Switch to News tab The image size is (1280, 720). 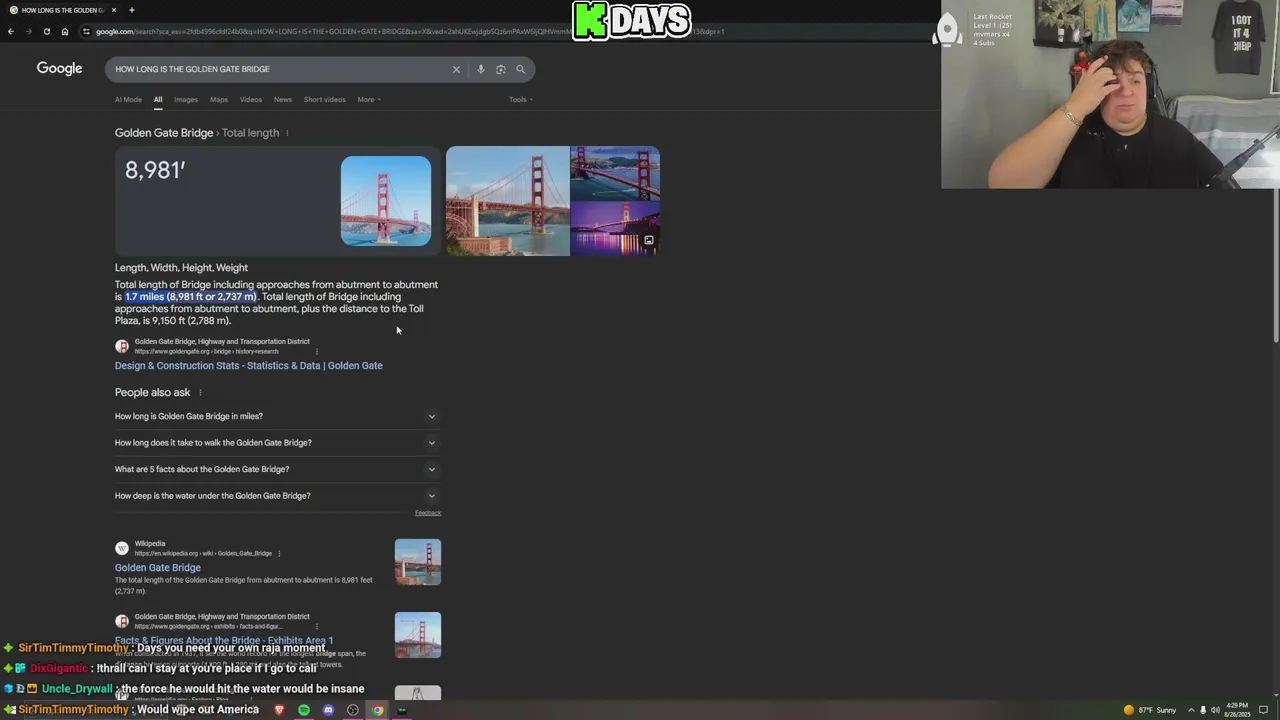coord(283,100)
